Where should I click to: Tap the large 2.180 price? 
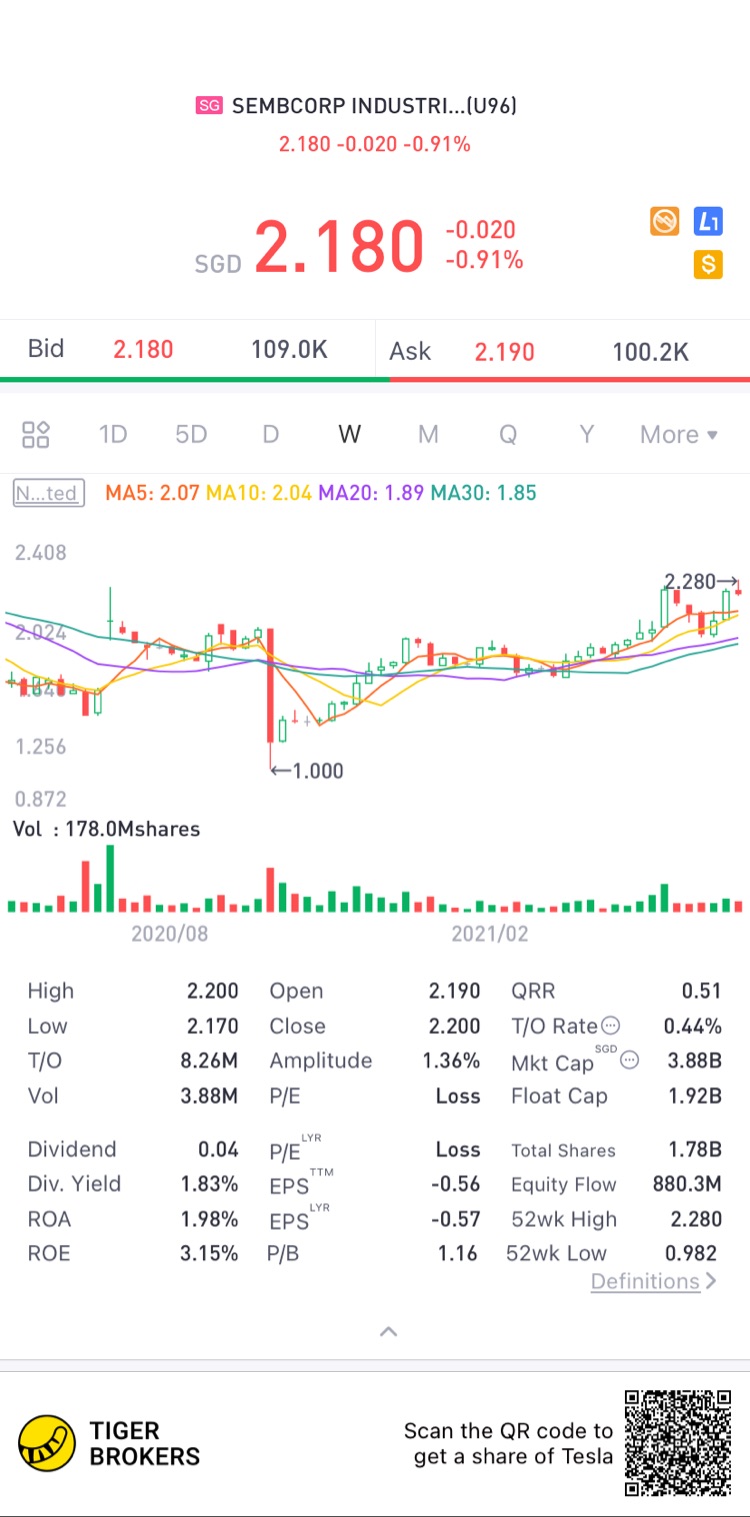click(339, 246)
